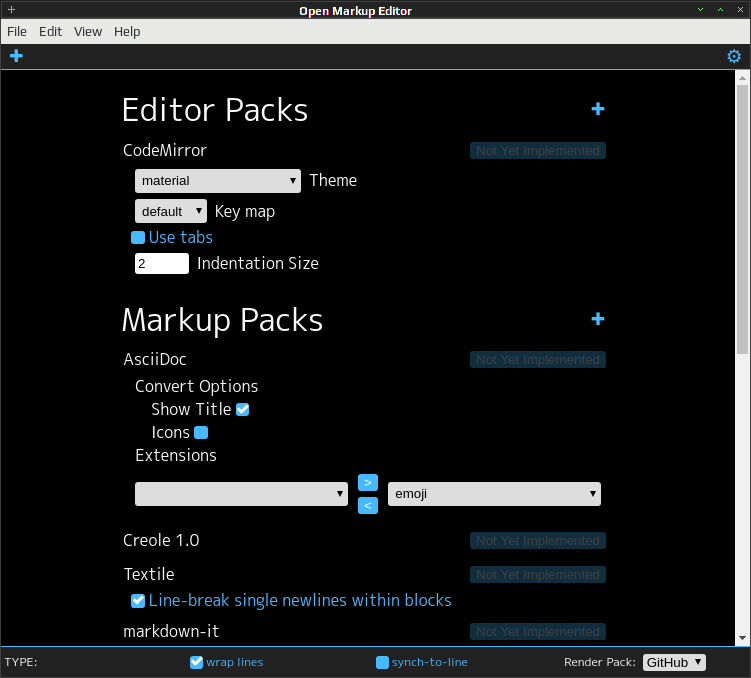751x678 pixels.
Task: Click the synch-to-line label
Action: (430, 662)
